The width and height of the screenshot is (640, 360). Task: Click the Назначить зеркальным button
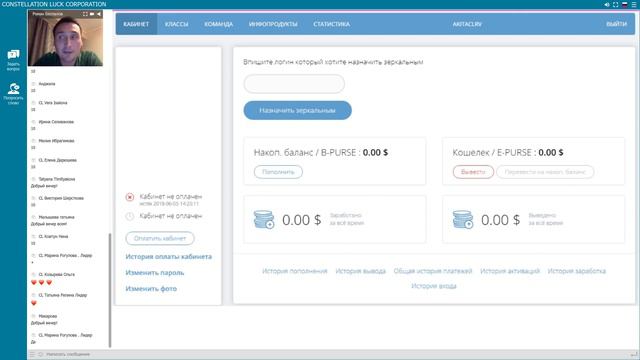pyautogui.click(x=297, y=110)
